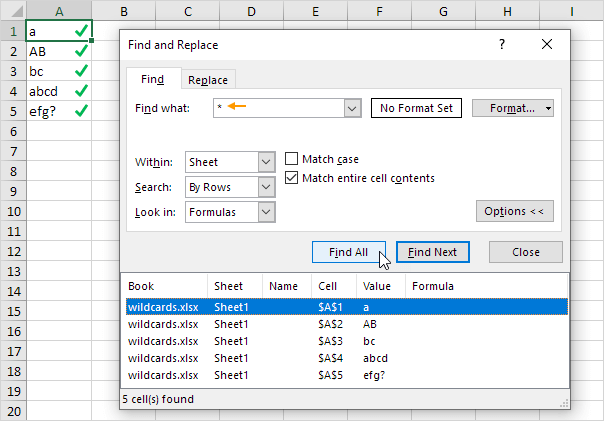Click the Help question mark icon
The height and width of the screenshot is (421, 604).
pyautogui.click(x=502, y=45)
